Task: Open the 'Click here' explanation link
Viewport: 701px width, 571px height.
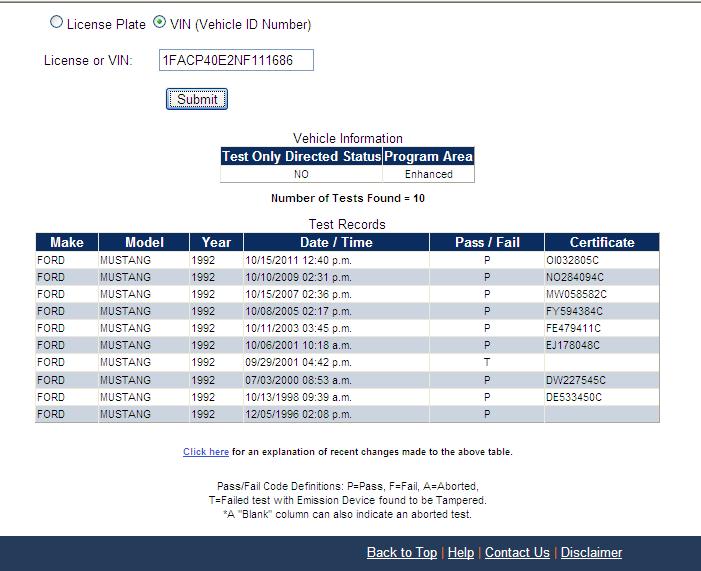Action: [206, 452]
